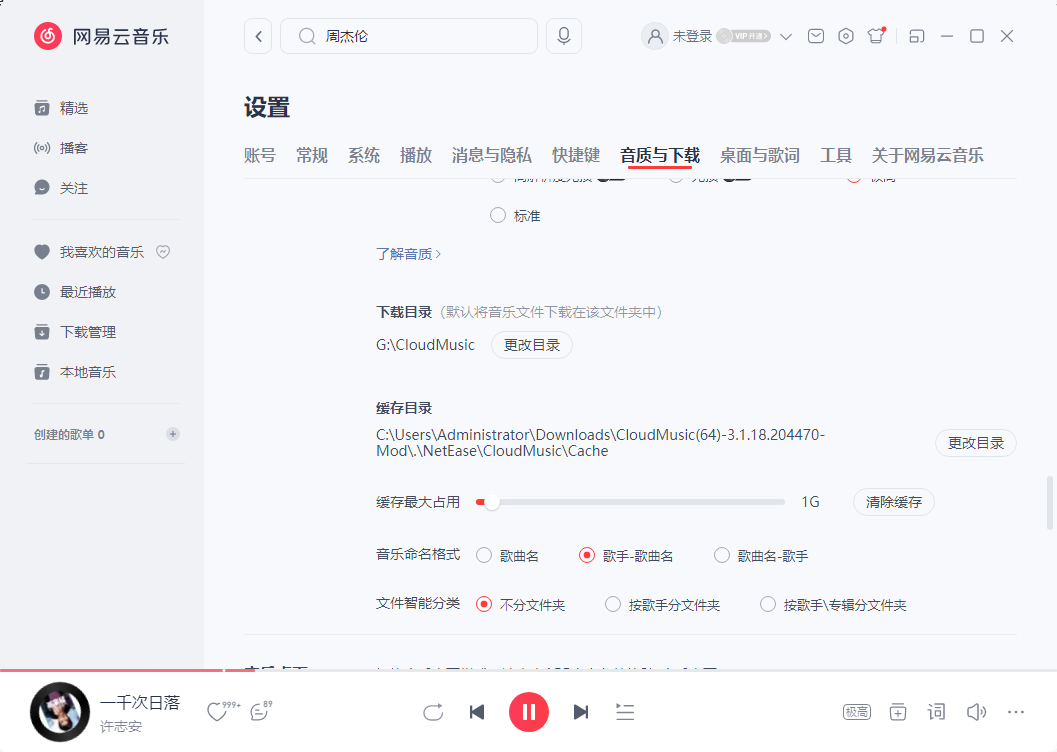Select 歌曲名 naming format

point(484,555)
